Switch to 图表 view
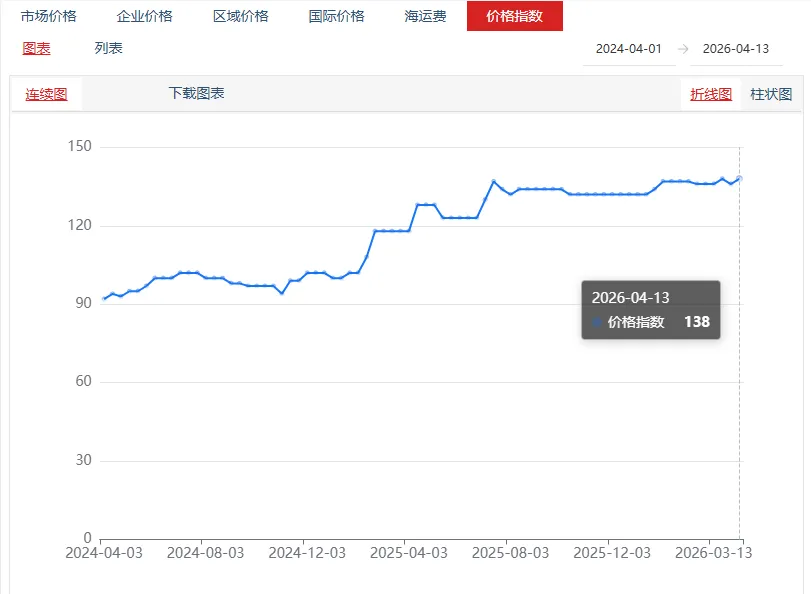The image size is (811, 594). tap(36, 49)
